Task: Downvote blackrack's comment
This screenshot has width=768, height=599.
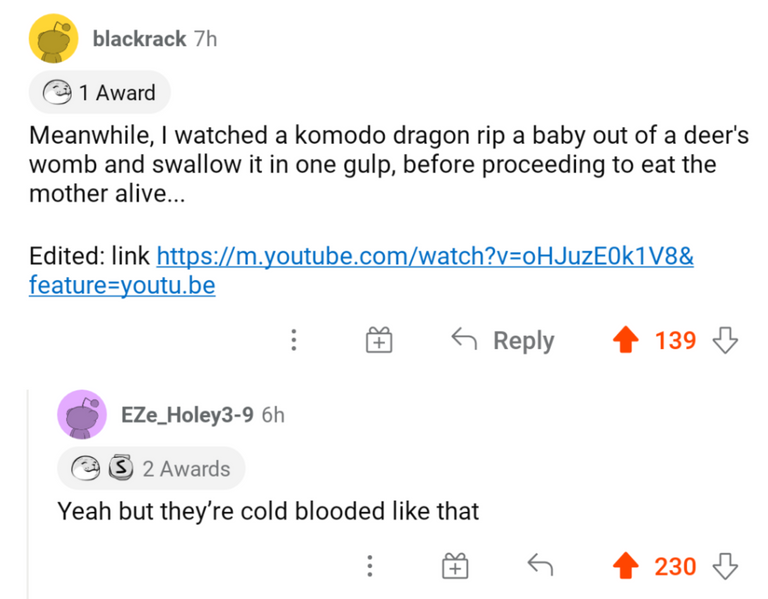Action: pos(724,341)
